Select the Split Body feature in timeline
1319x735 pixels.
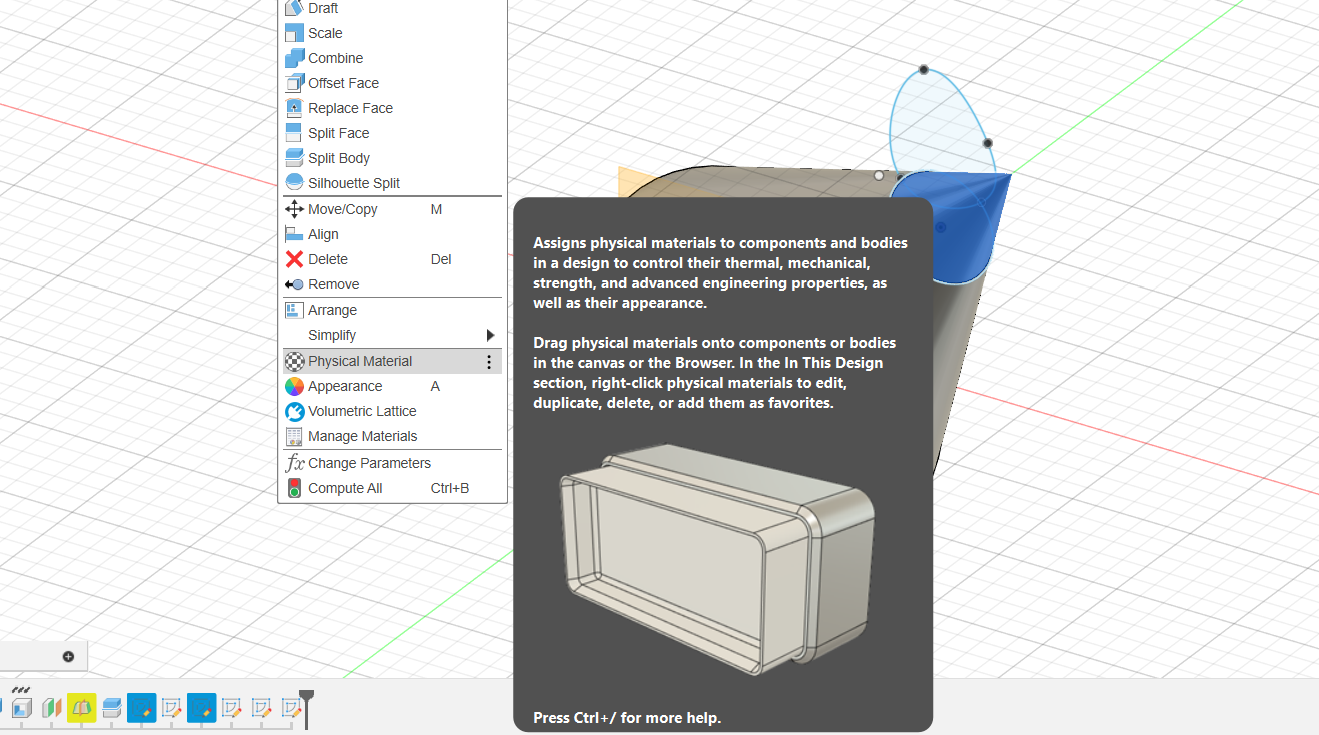(111, 708)
